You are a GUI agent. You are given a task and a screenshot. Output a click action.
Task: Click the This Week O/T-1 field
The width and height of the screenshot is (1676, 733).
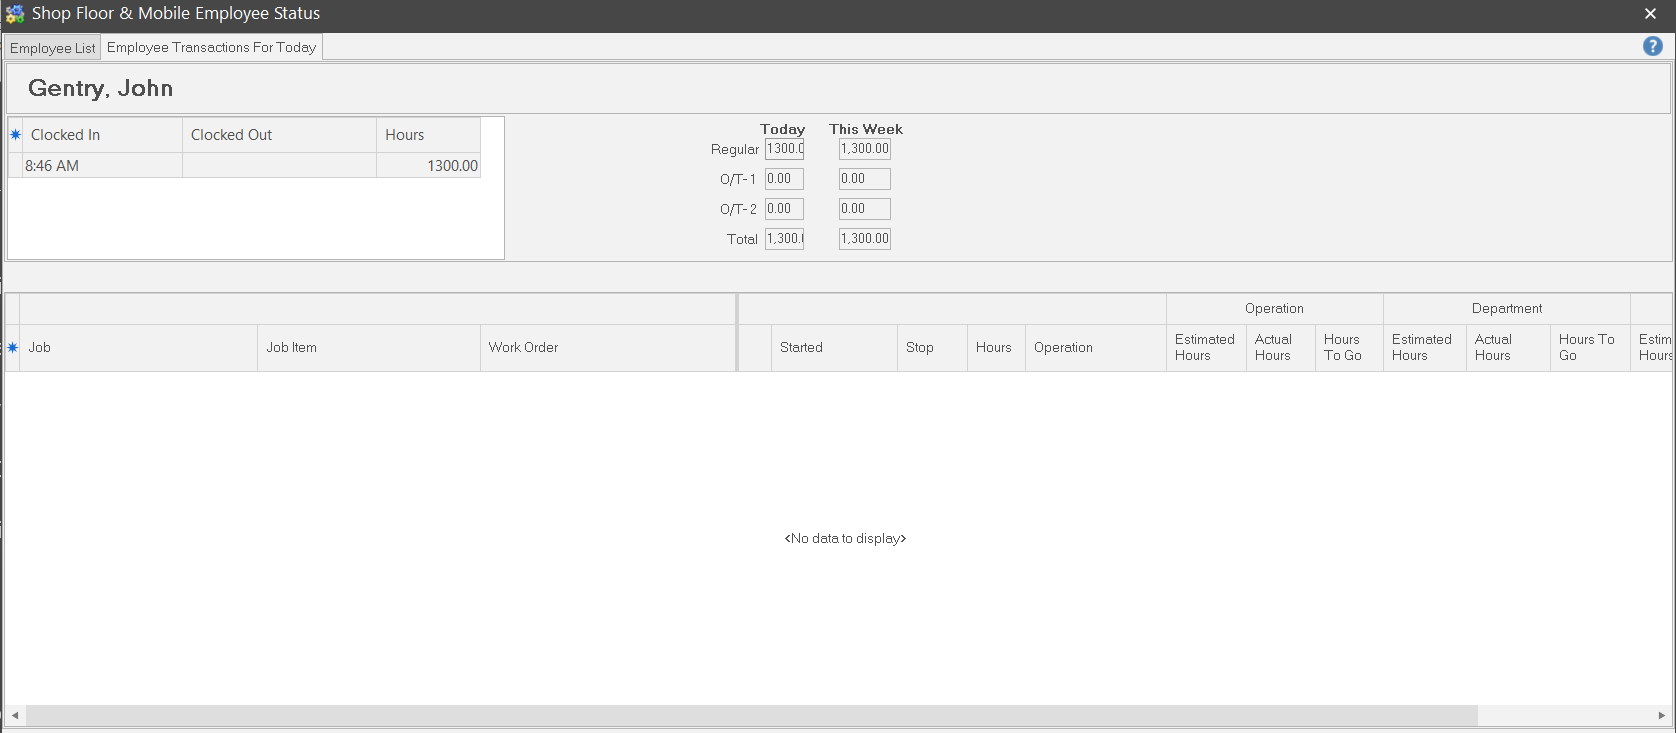[864, 179]
